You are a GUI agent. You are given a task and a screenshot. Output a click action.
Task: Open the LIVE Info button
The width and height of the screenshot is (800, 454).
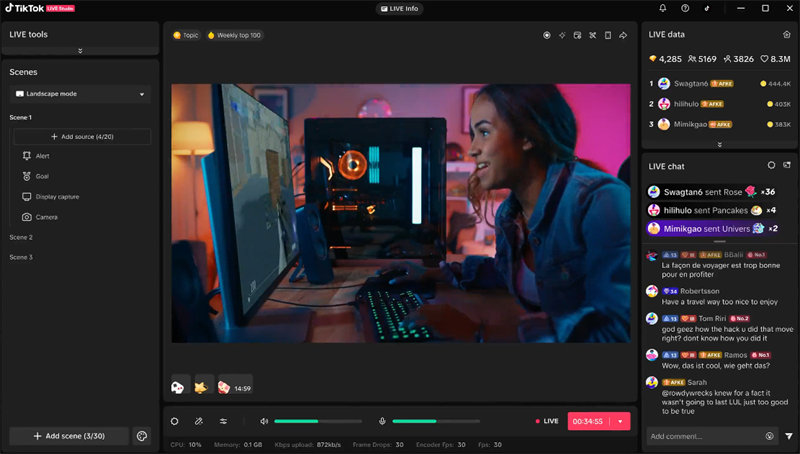point(399,9)
